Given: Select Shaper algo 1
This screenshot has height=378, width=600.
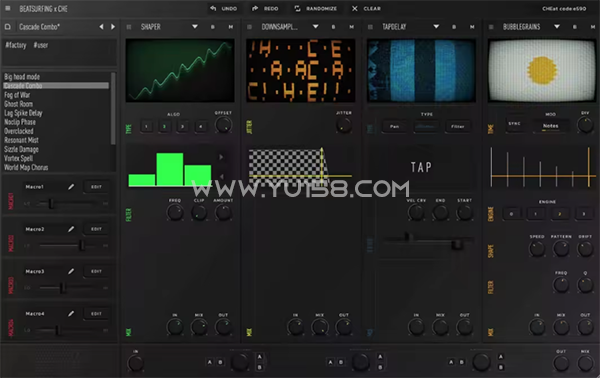Looking at the screenshot, I should [147, 126].
